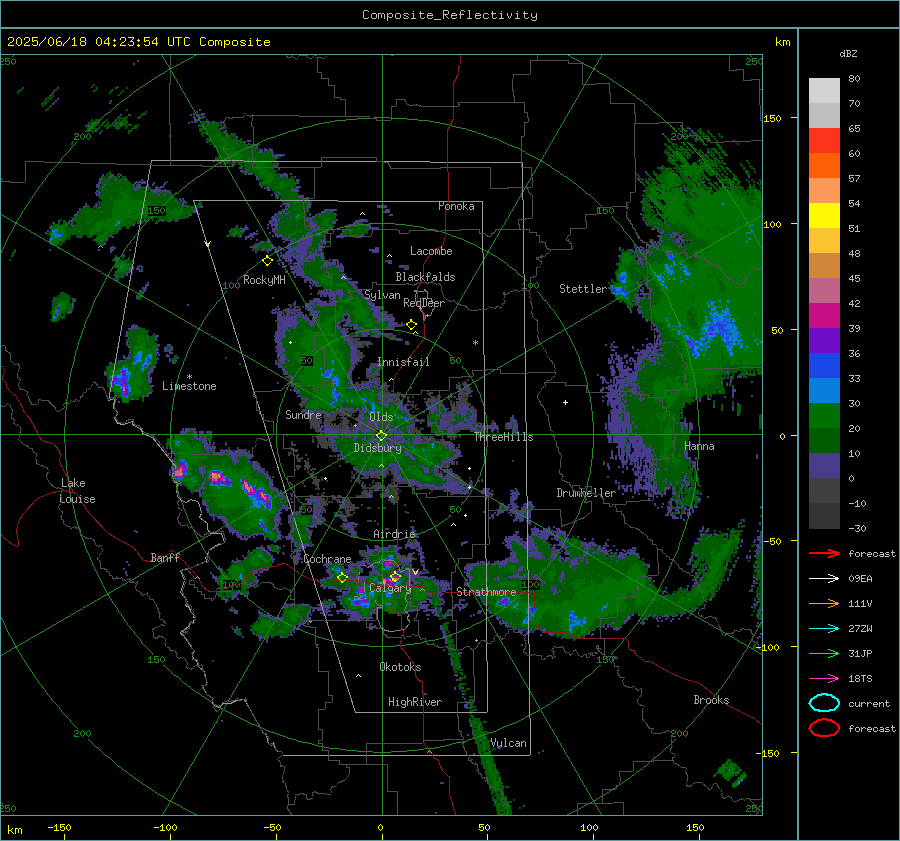Click the Cochrane city label
Image resolution: width=900 pixels, height=841 pixels.
pos(327,559)
